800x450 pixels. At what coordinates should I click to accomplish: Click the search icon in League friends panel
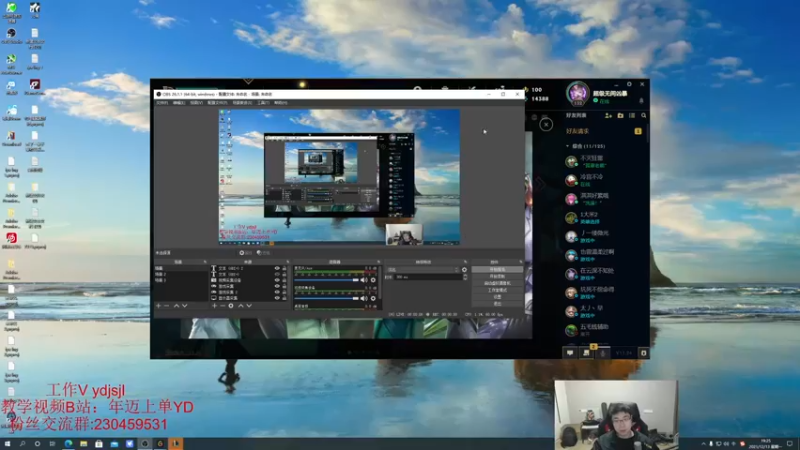644,116
